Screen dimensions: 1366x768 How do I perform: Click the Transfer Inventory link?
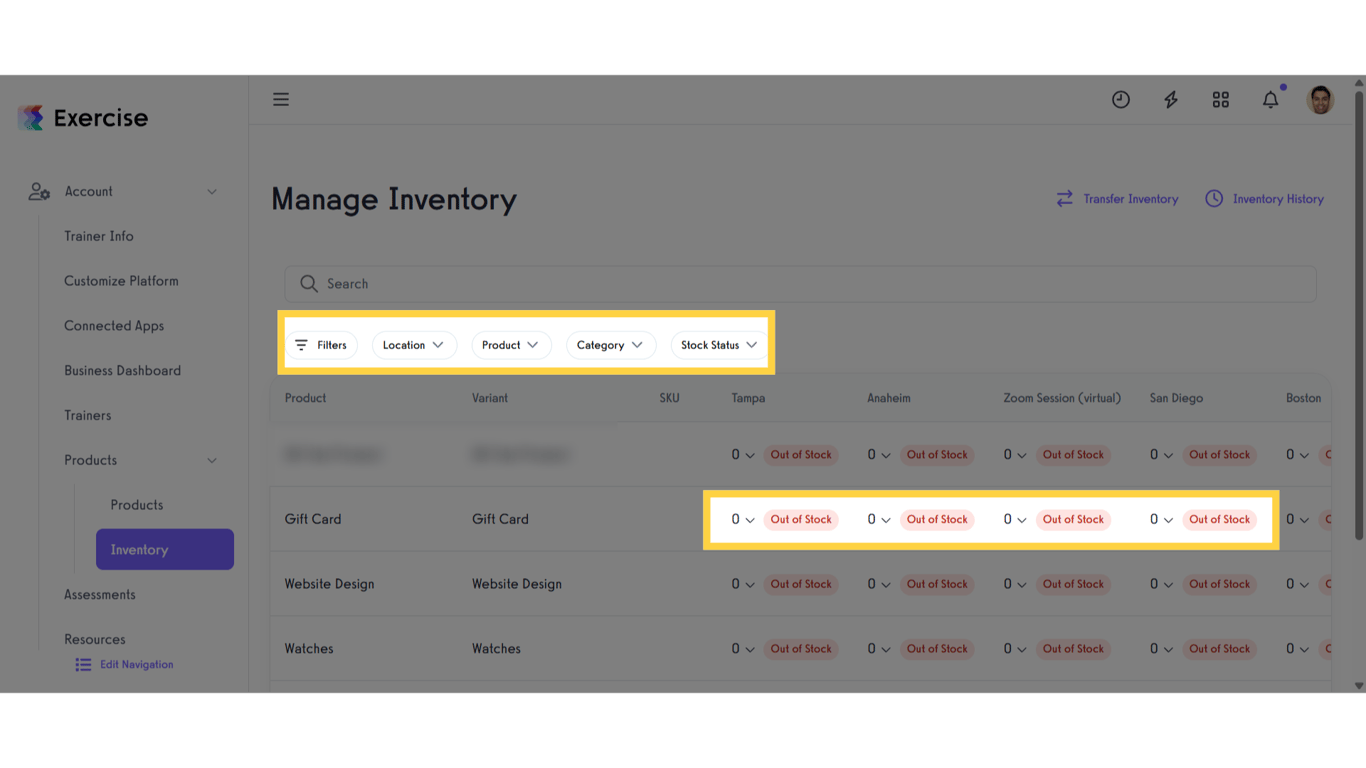[x=1117, y=198]
